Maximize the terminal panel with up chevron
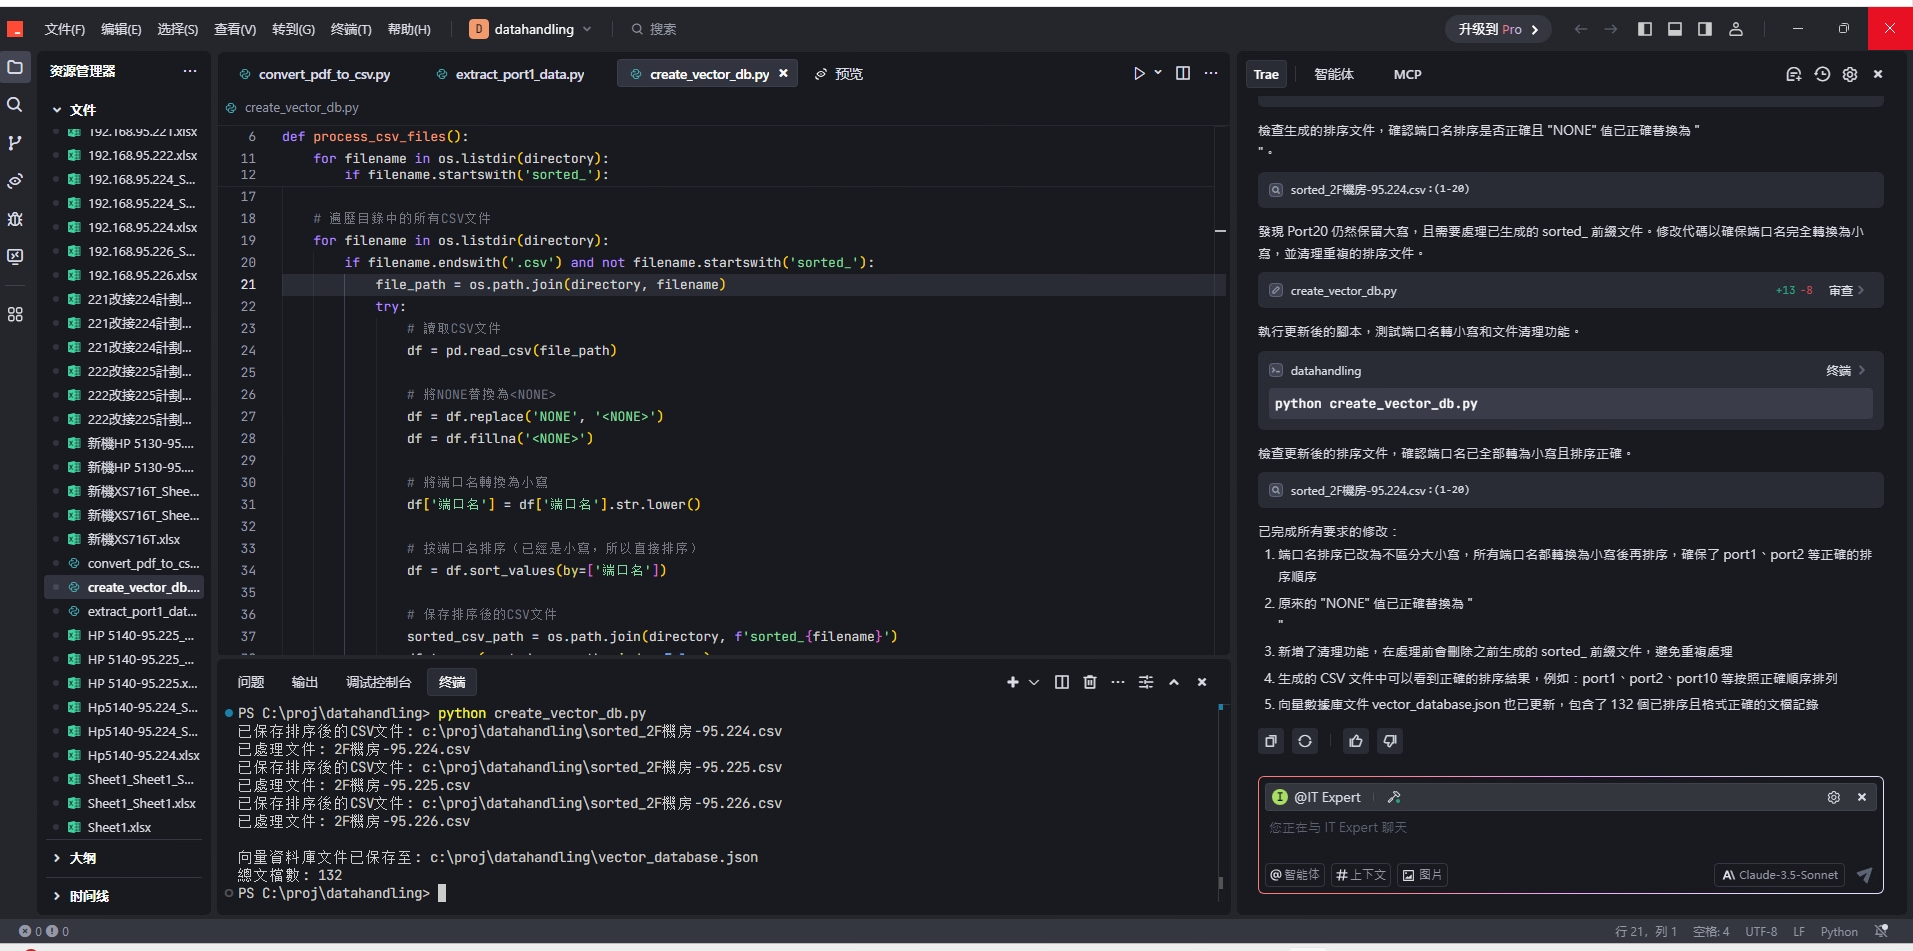The width and height of the screenshot is (1913, 951). coord(1174,682)
